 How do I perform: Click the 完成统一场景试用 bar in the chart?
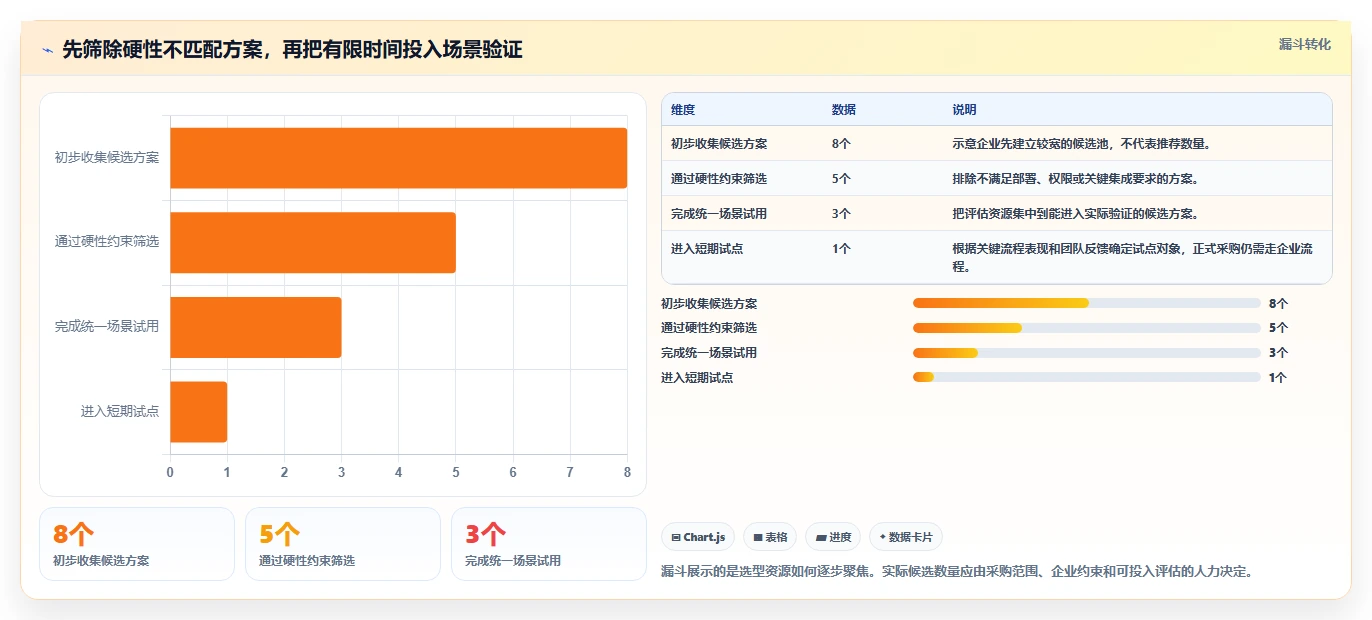click(256, 327)
